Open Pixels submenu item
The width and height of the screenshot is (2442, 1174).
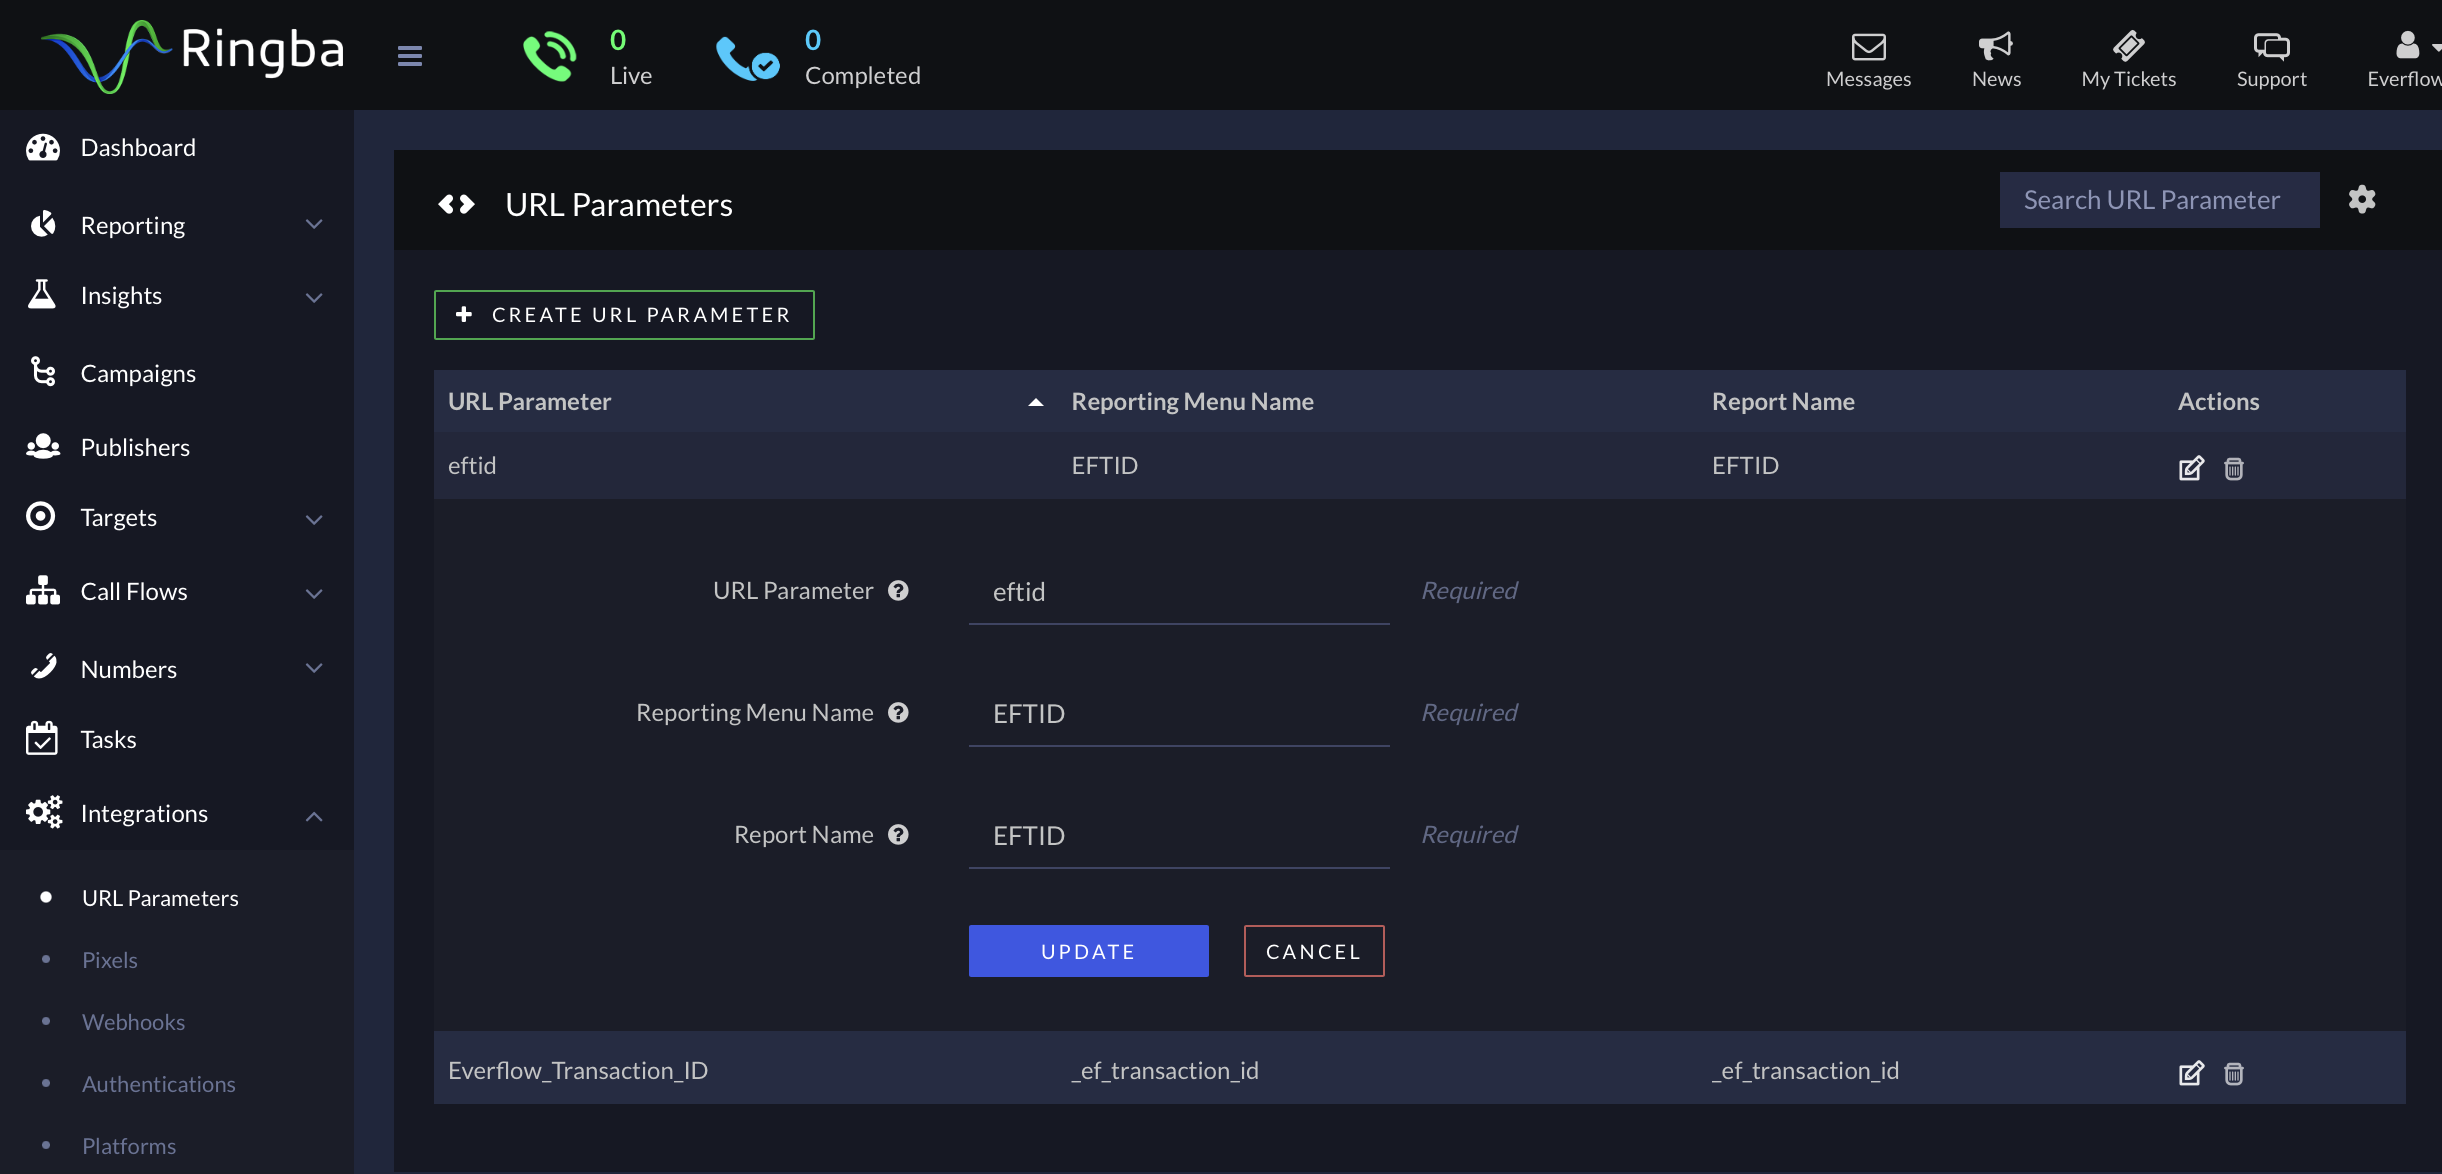[110, 960]
